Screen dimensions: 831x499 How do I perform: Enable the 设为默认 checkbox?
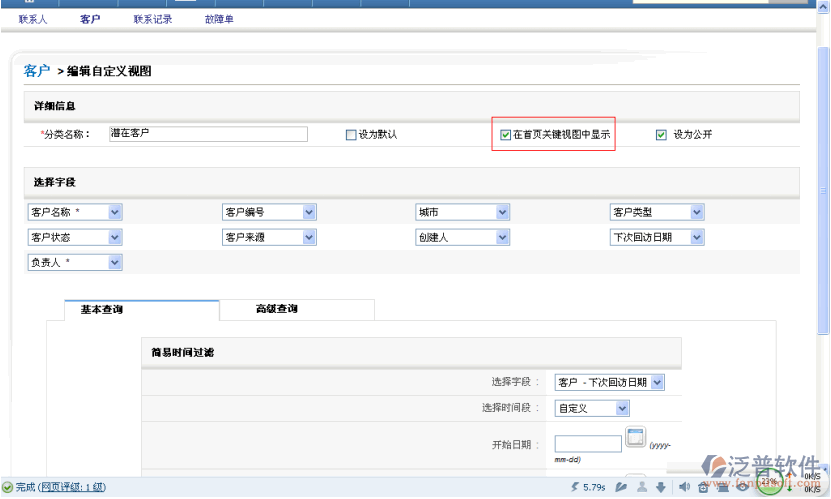pyautogui.click(x=351, y=135)
